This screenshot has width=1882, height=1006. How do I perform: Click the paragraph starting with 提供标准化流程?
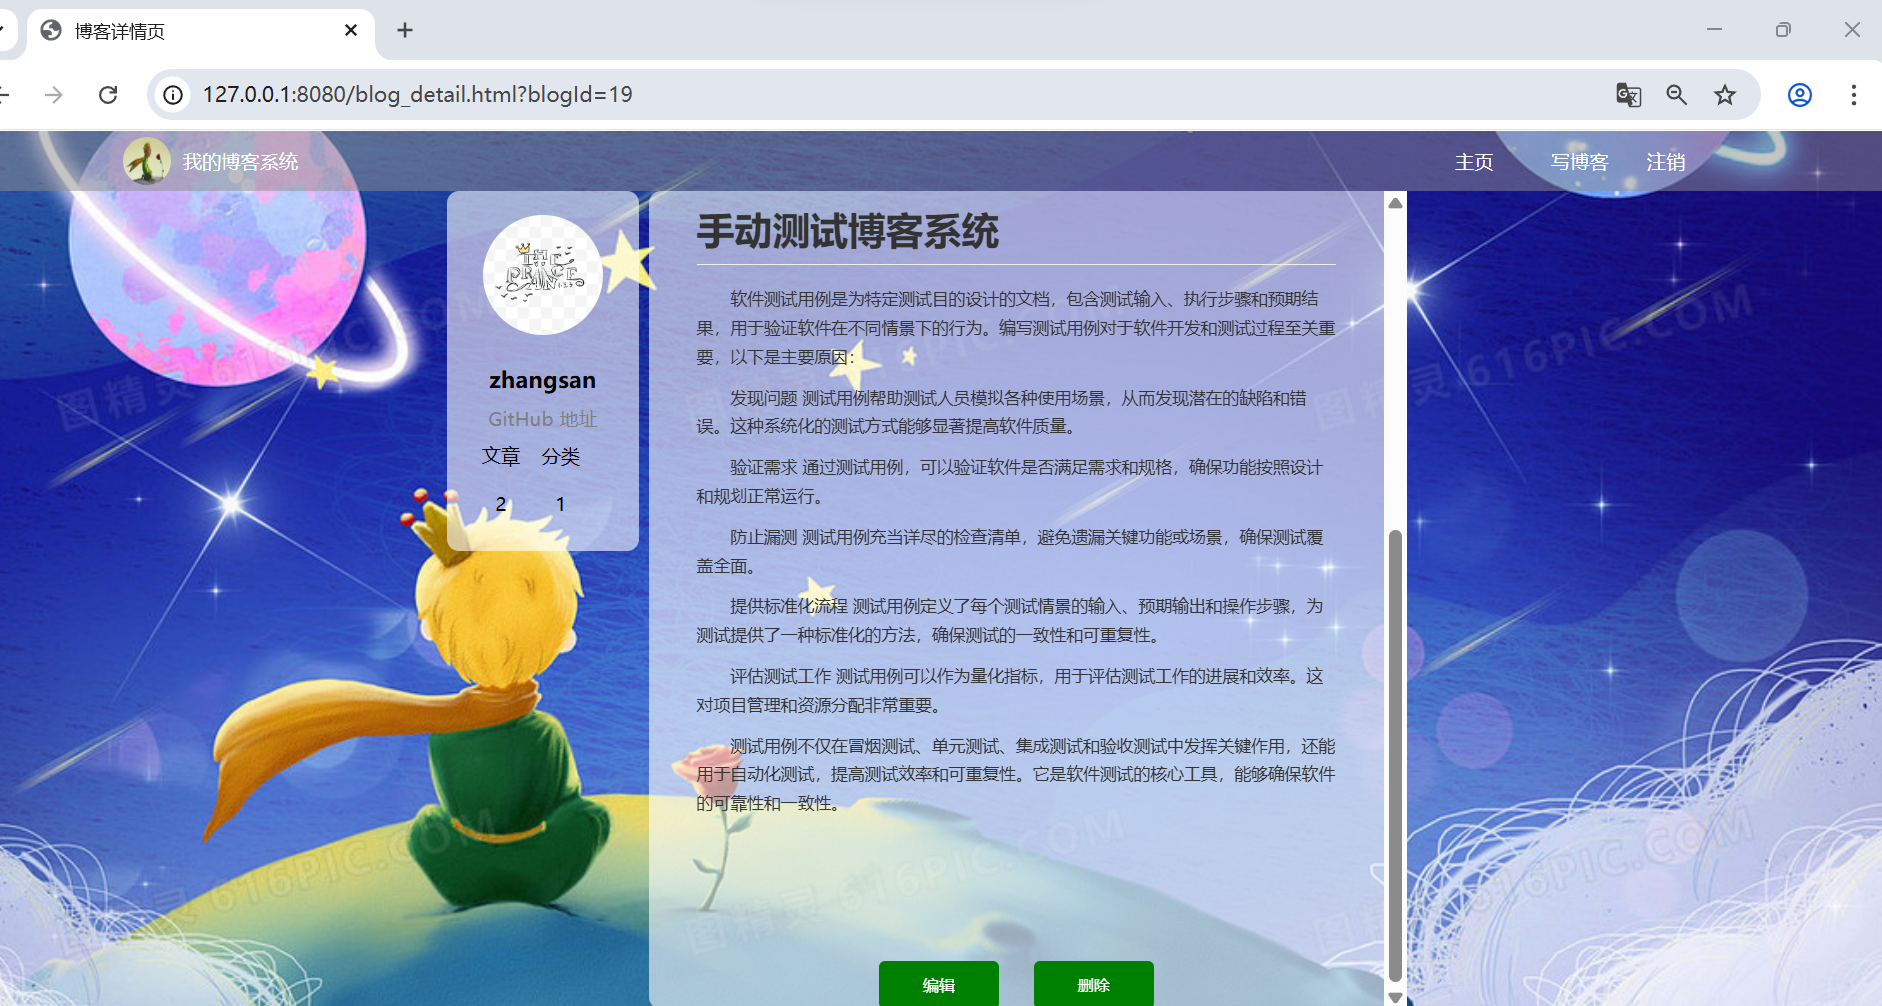(x=1016, y=621)
